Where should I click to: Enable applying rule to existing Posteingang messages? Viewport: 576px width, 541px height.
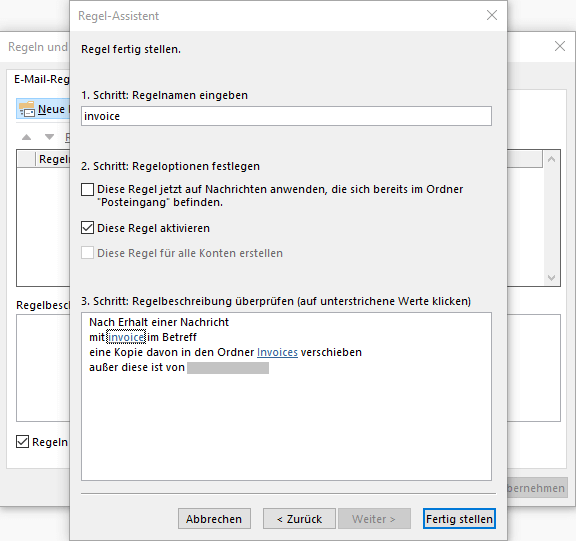tap(87, 190)
